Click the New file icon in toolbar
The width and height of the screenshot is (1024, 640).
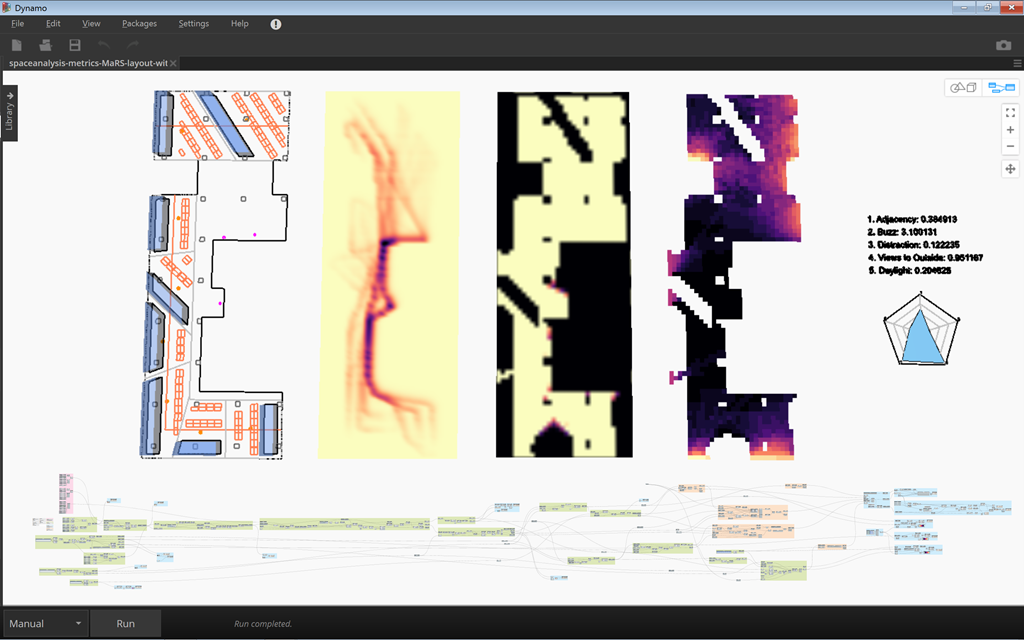[x=17, y=45]
